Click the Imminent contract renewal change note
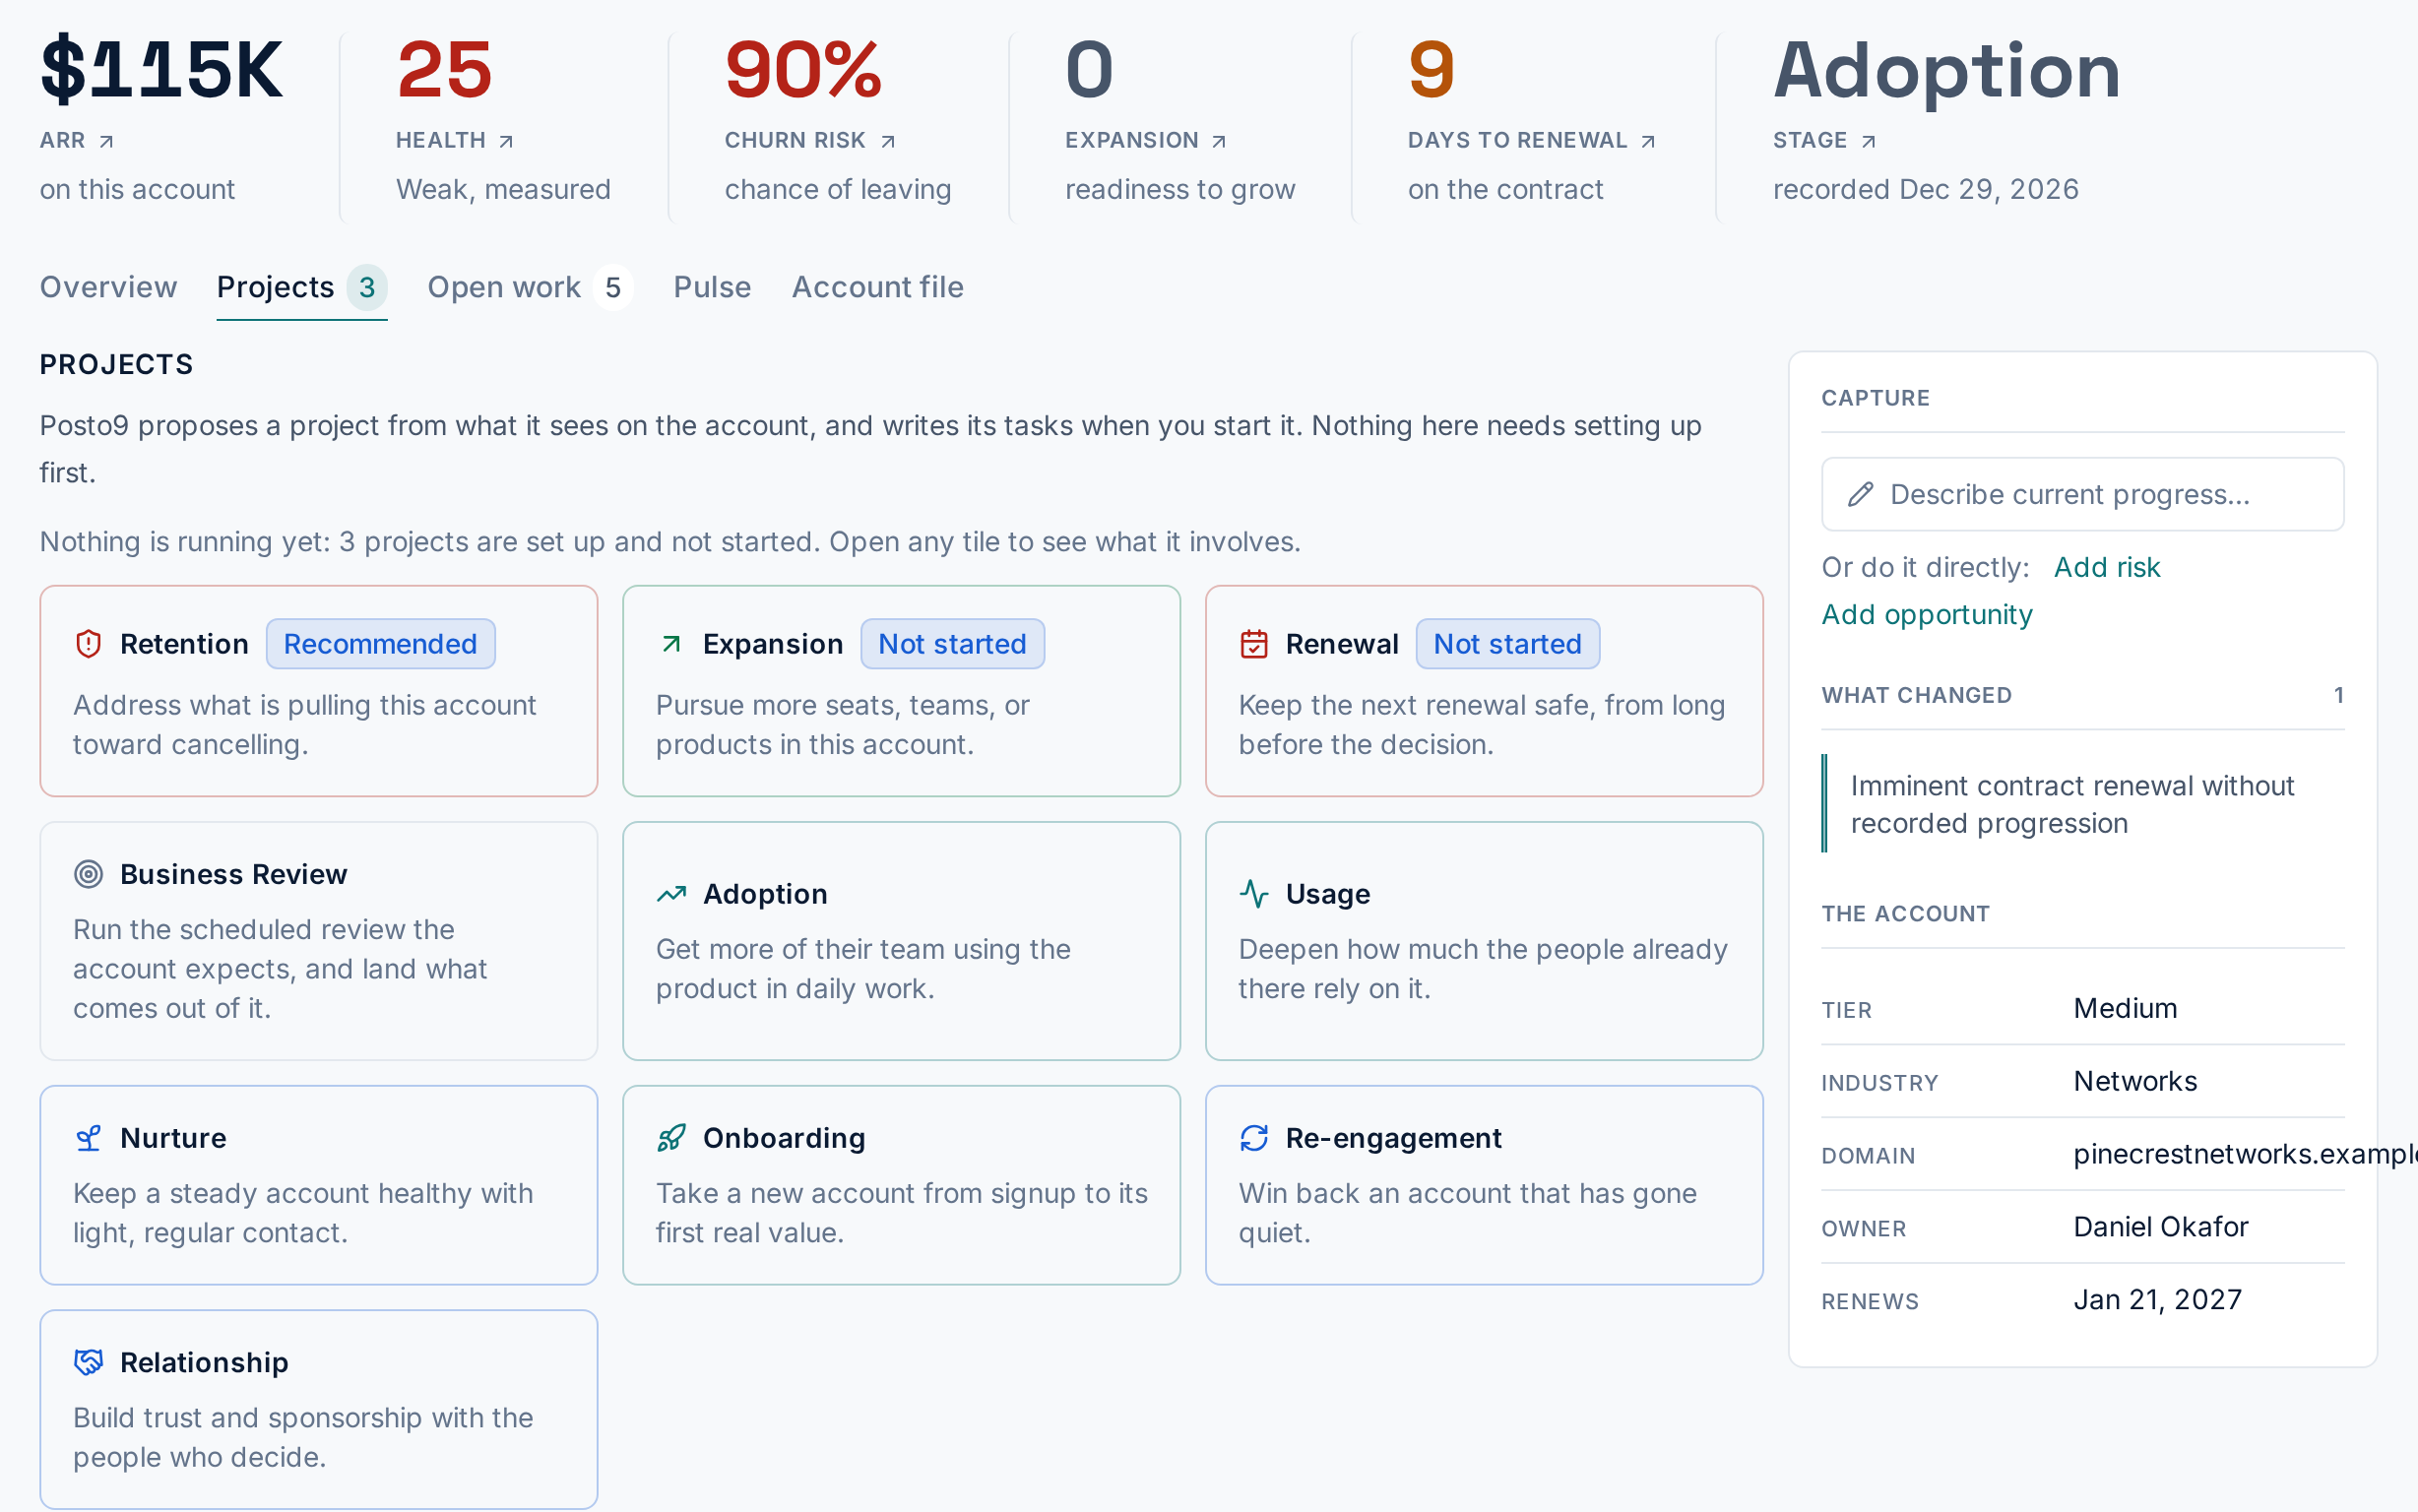This screenshot has height=1512, width=2418. (2083, 804)
